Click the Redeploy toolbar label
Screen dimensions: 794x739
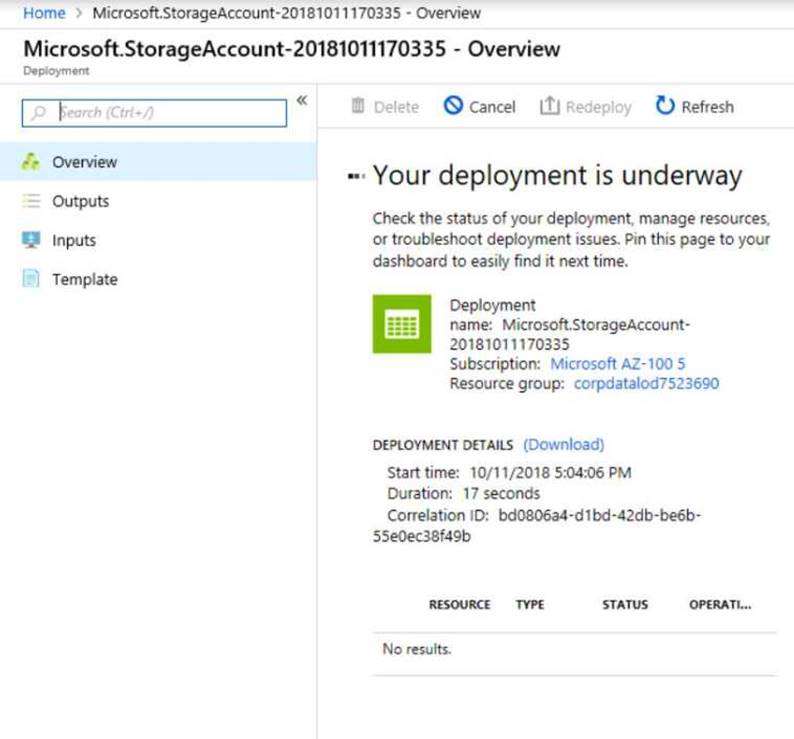point(599,107)
